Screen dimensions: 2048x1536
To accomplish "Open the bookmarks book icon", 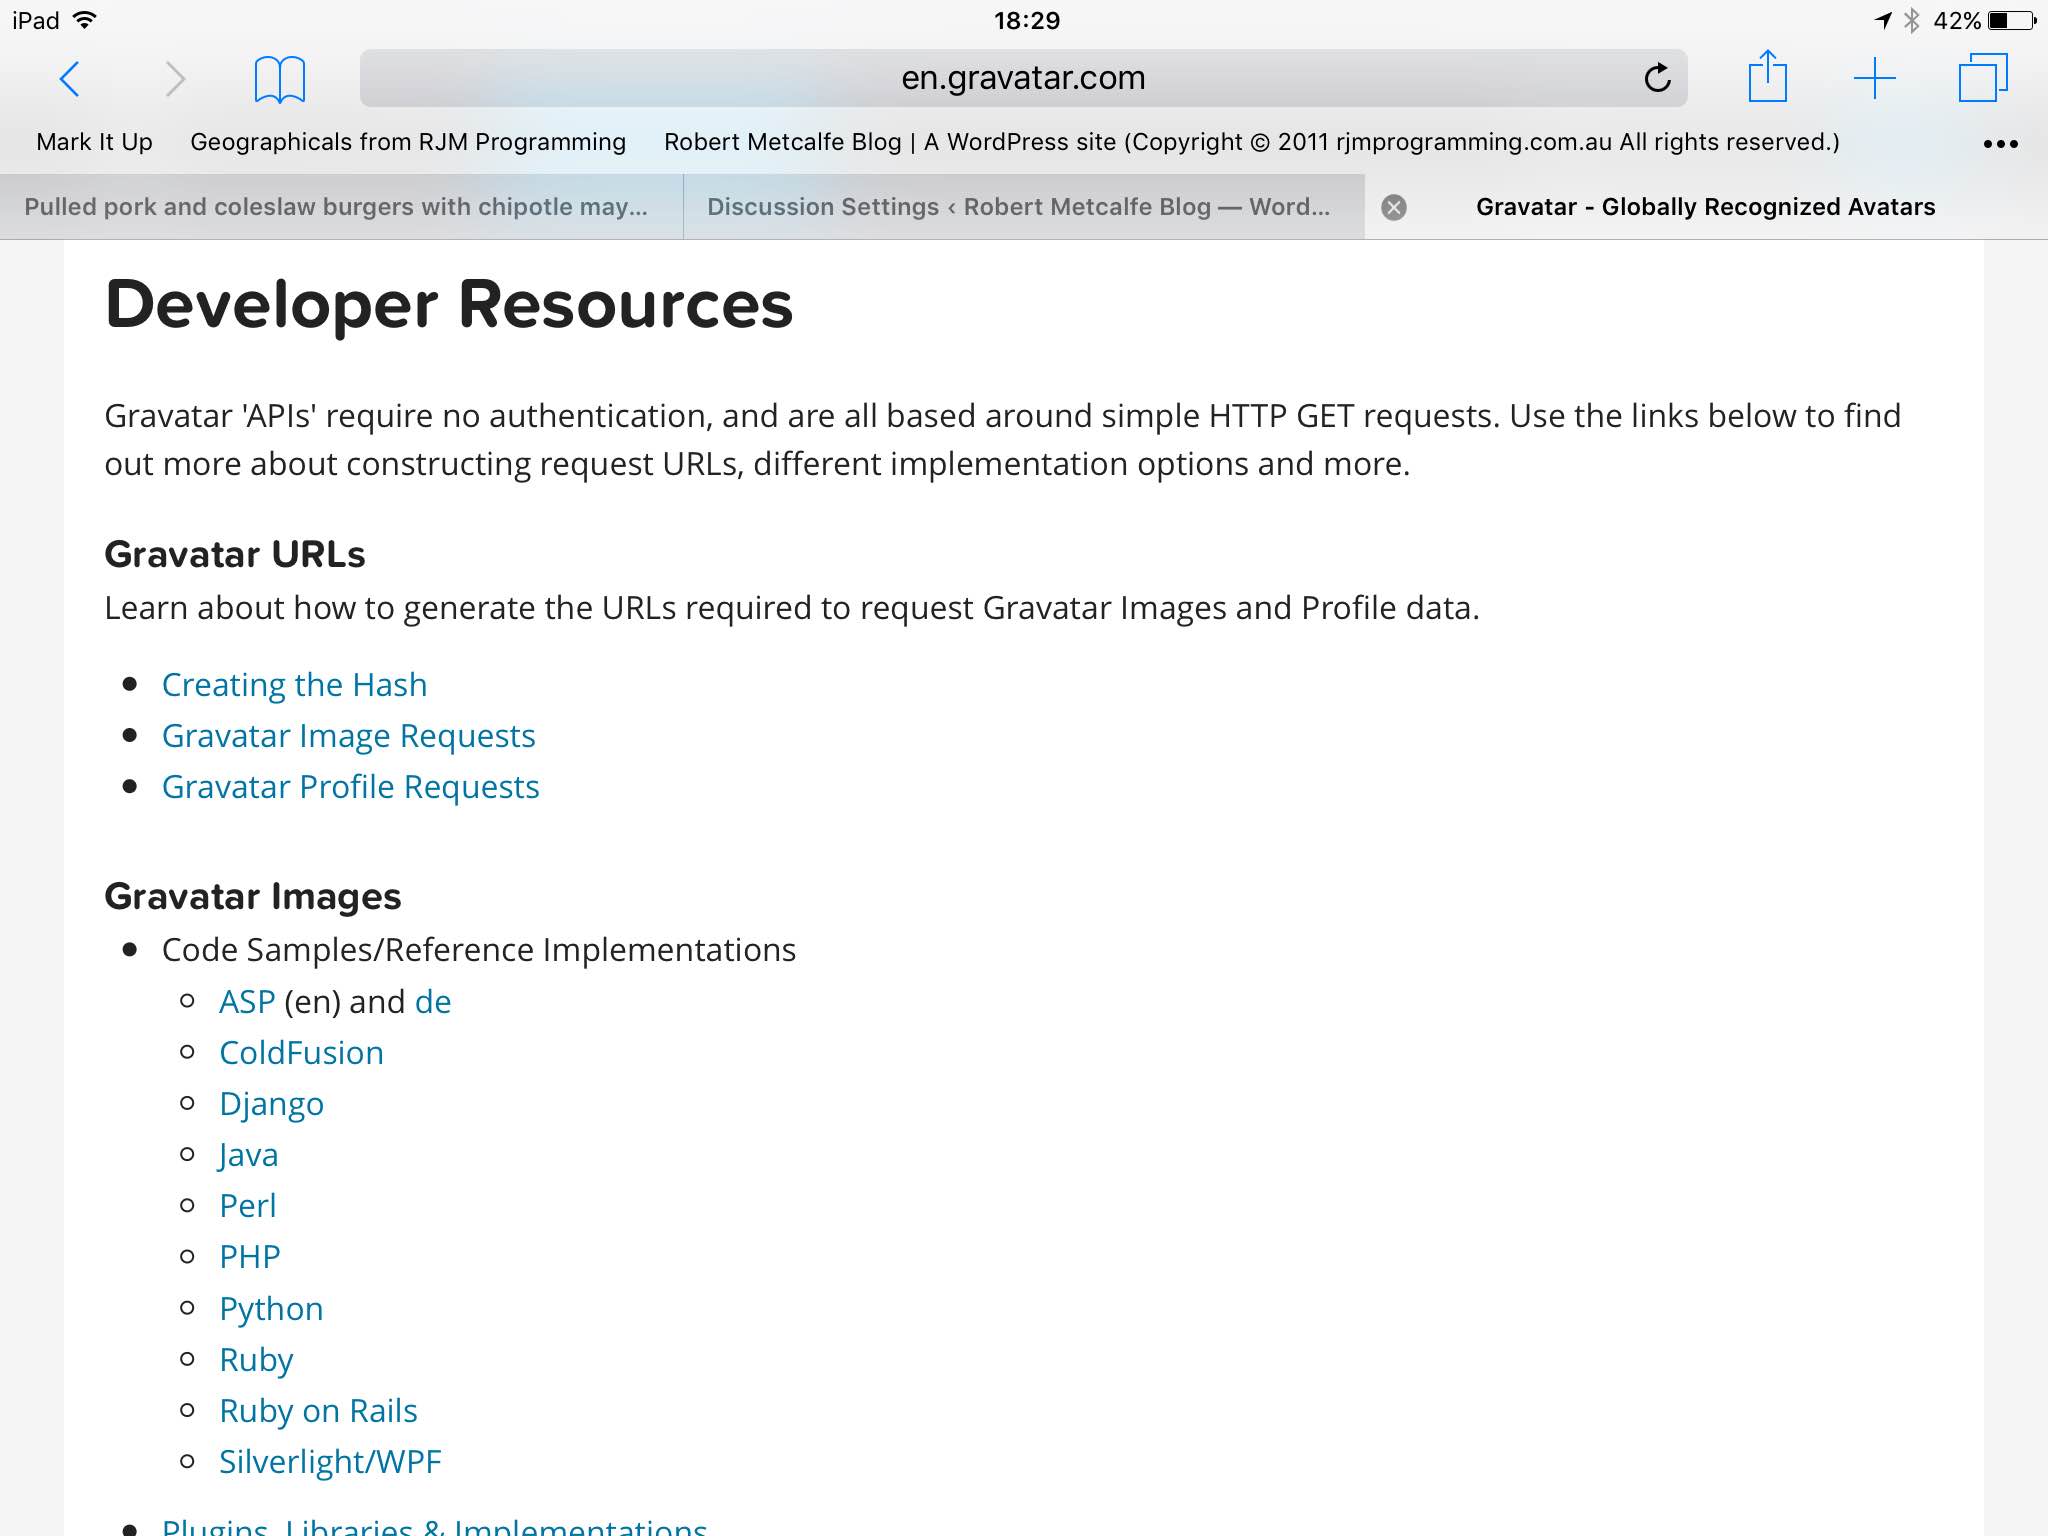I will (x=280, y=79).
